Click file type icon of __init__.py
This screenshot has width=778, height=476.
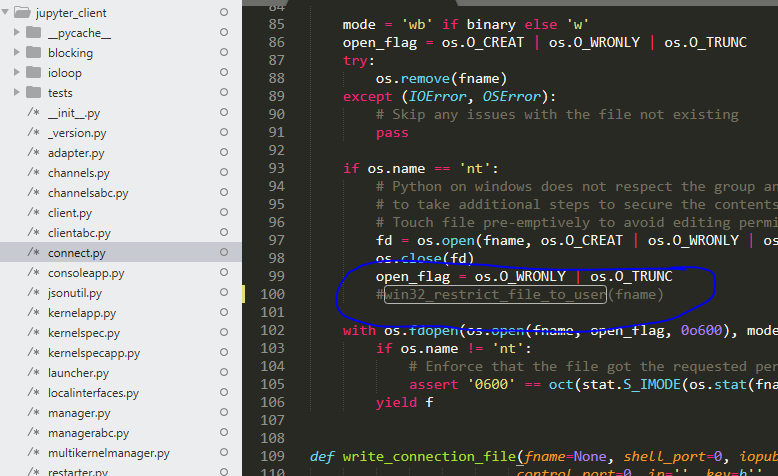point(34,112)
